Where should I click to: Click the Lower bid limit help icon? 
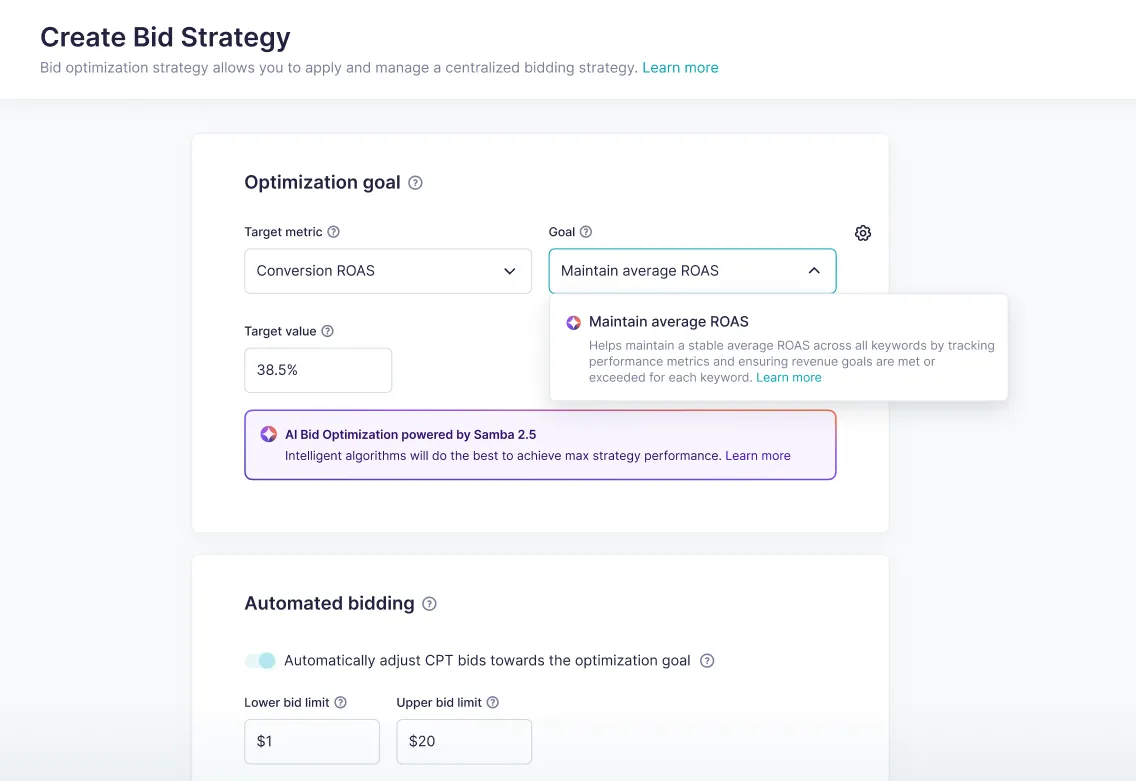pyautogui.click(x=341, y=702)
